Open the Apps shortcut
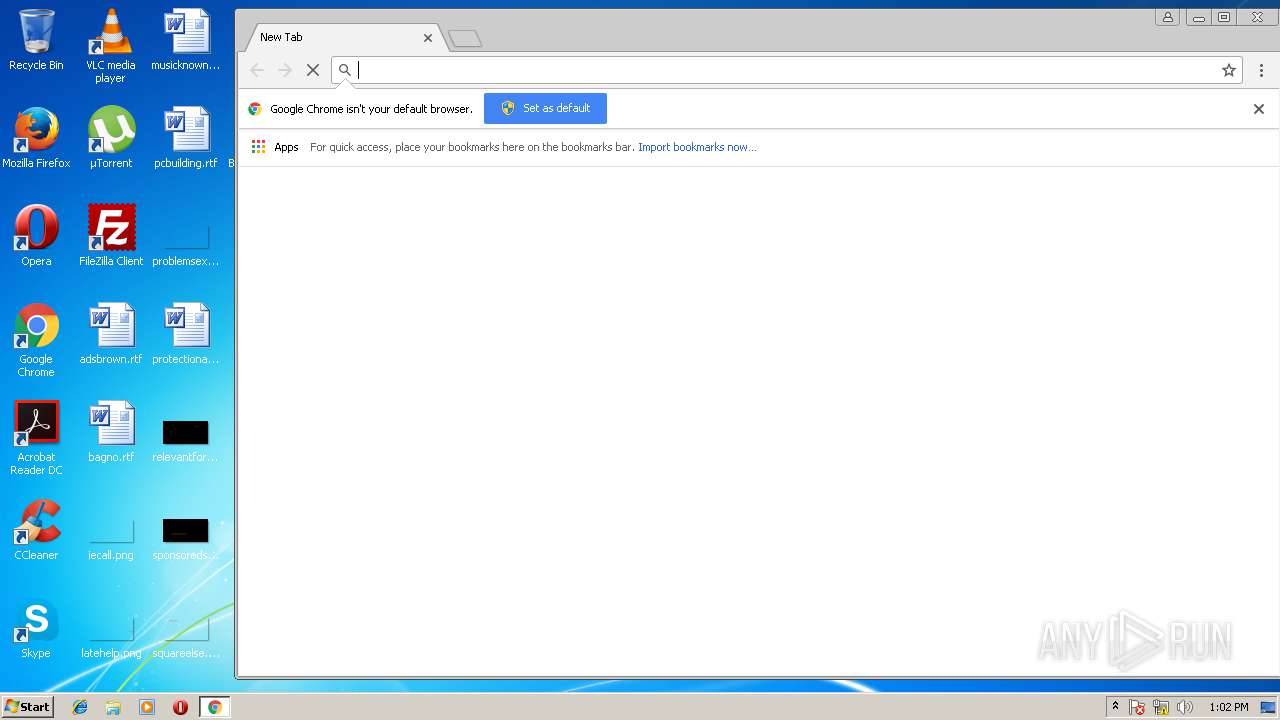 coord(275,147)
